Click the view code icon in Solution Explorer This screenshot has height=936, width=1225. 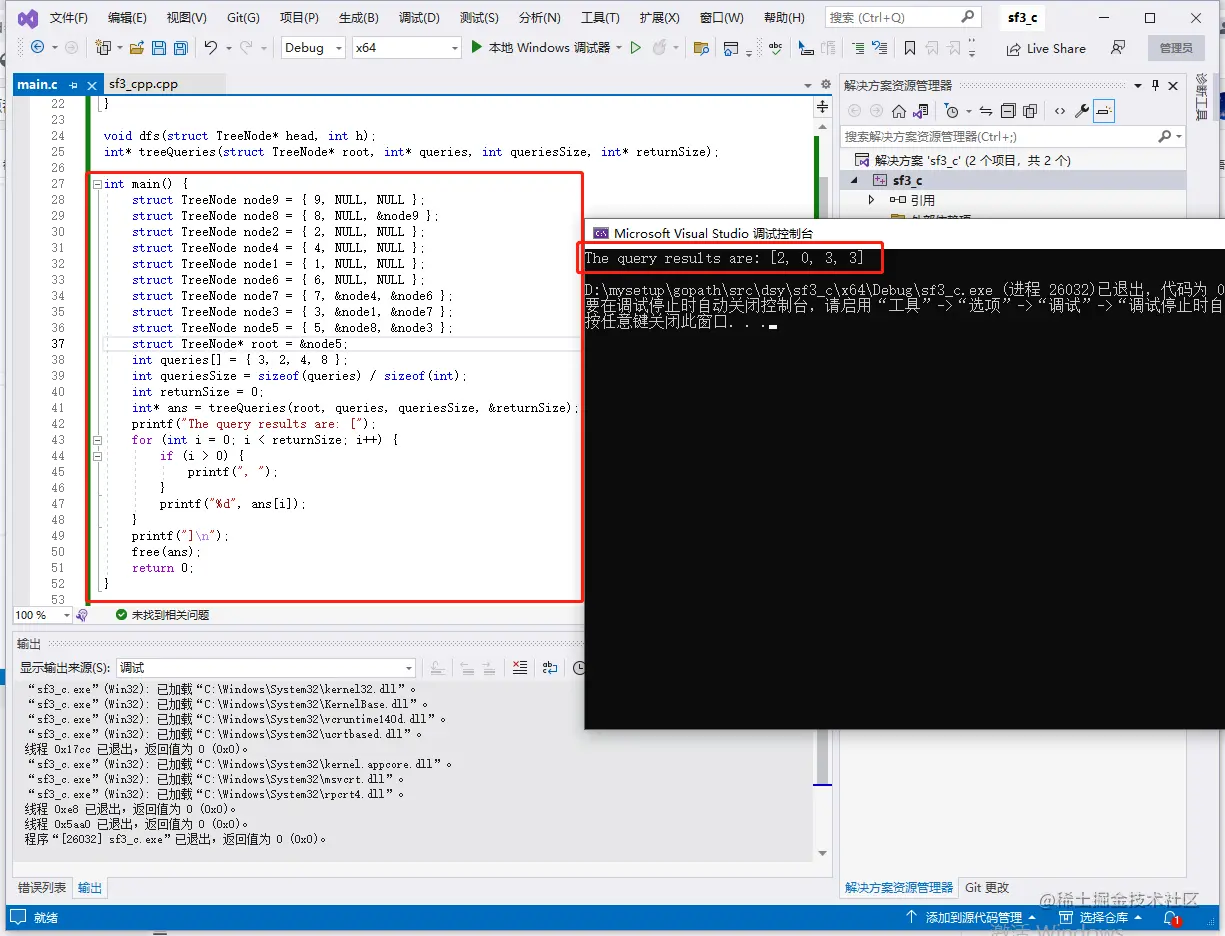pos(1060,111)
